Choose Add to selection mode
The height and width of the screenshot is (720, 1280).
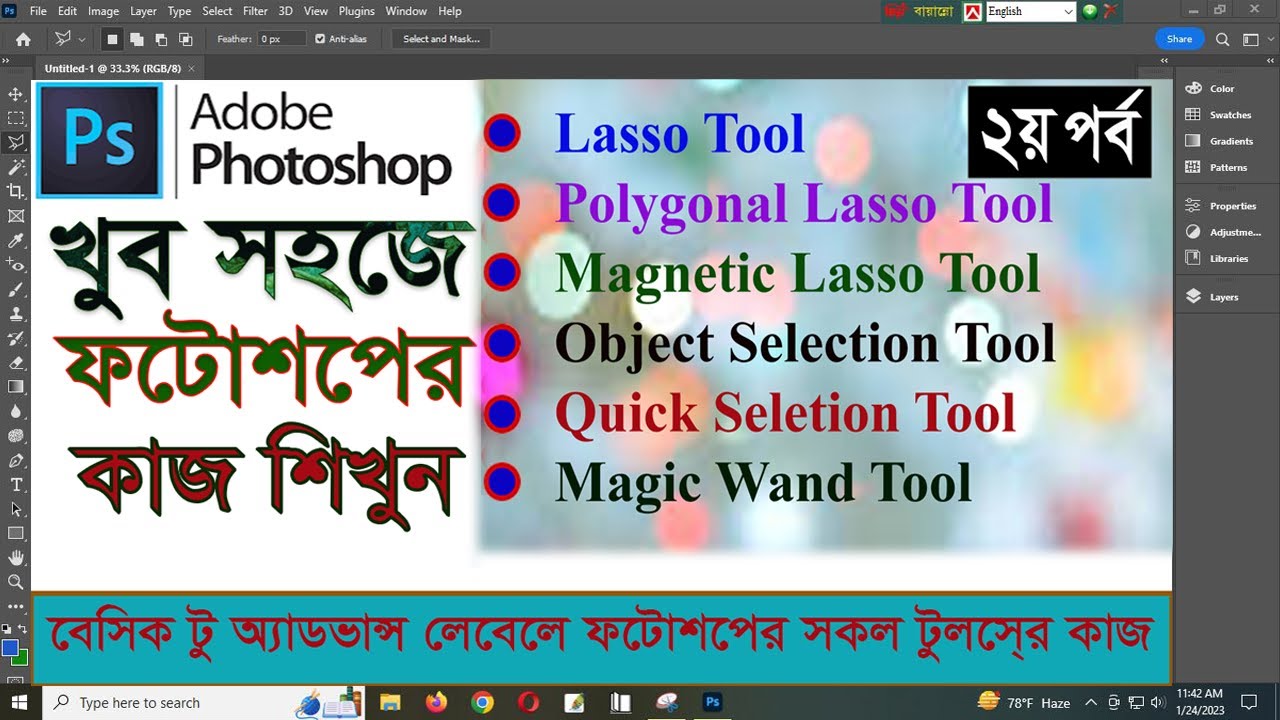136,39
